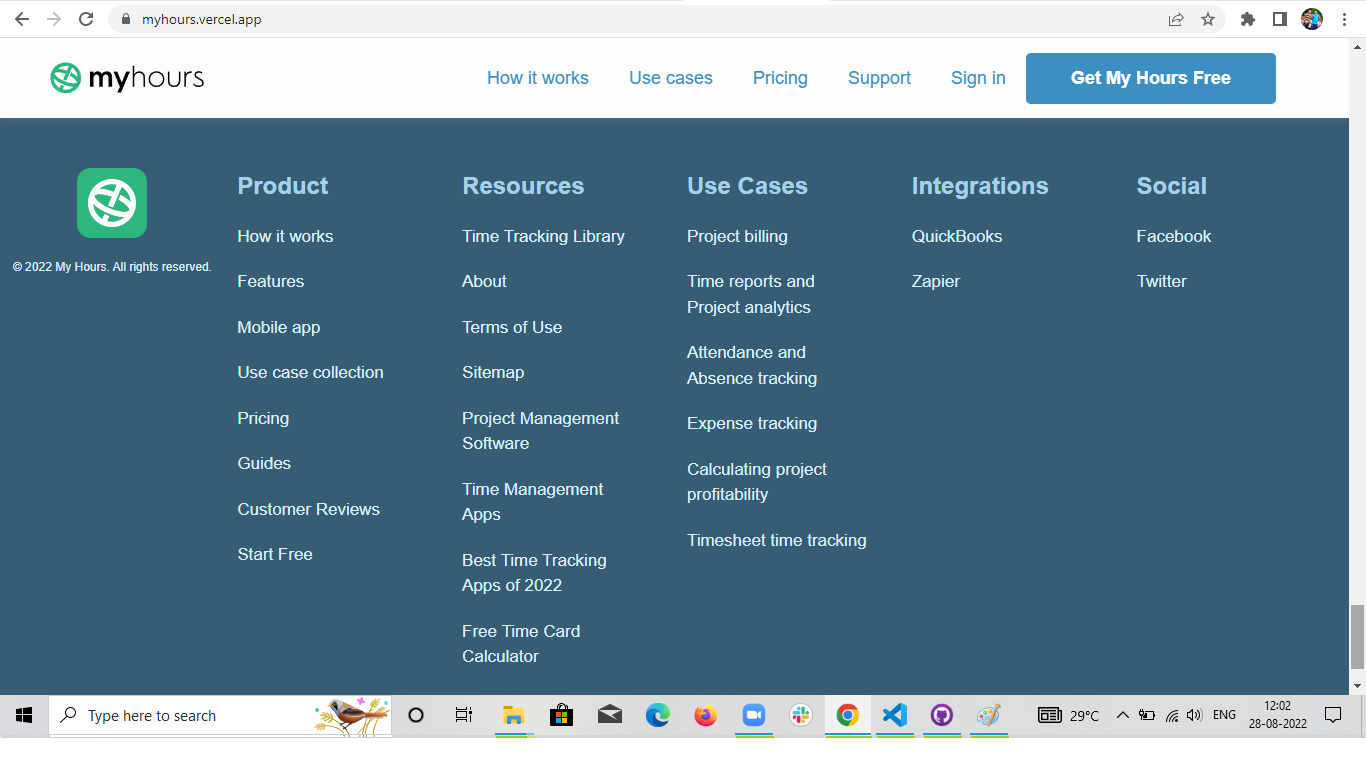Open Facebook social link
1366x768 pixels.
tap(1174, 236)
